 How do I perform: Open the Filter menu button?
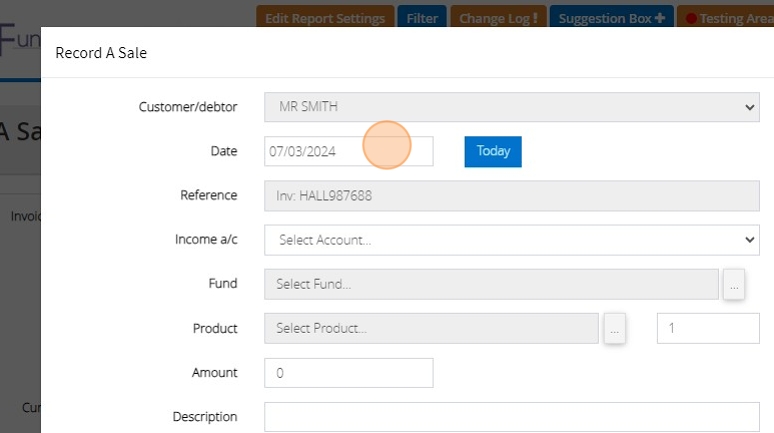tap(422, 19)
